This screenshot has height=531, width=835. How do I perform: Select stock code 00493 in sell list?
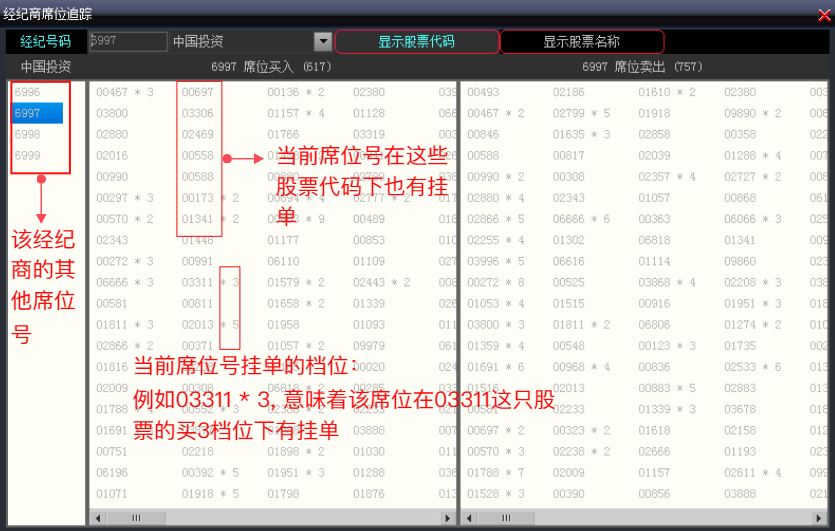coord(483,92)
